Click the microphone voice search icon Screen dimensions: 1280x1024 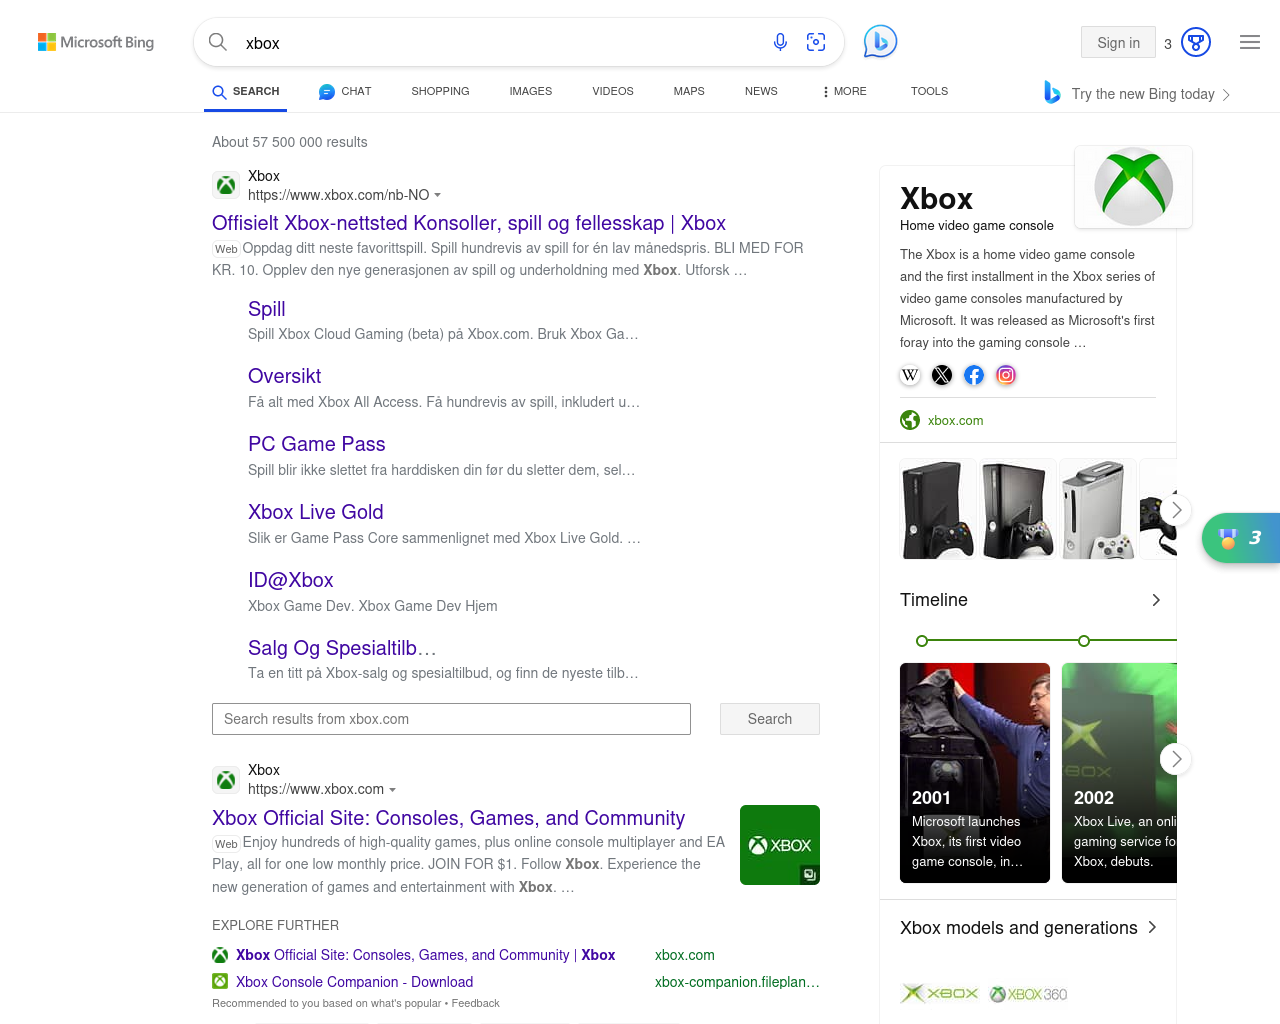(780, 42)
